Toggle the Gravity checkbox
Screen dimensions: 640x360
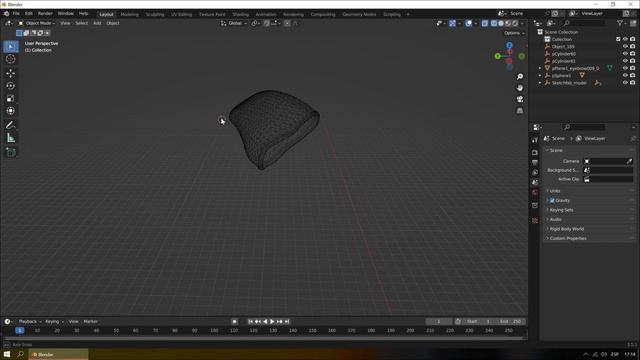552,200
